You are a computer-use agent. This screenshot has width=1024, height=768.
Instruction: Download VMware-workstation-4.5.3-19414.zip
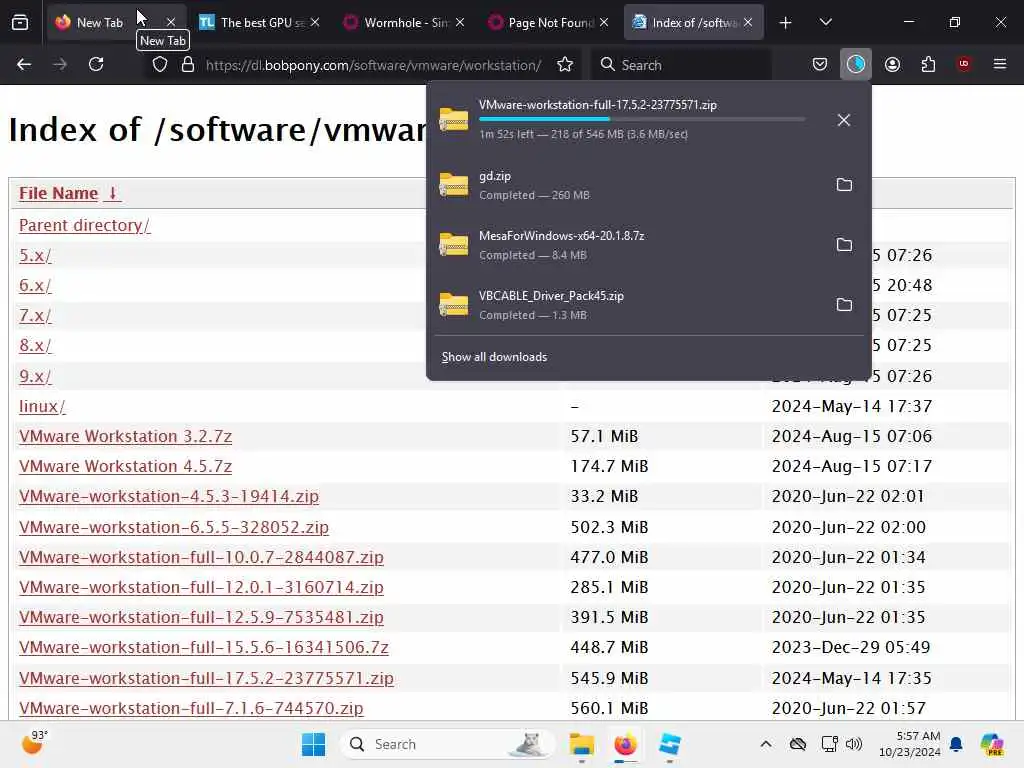click(169, 496)
